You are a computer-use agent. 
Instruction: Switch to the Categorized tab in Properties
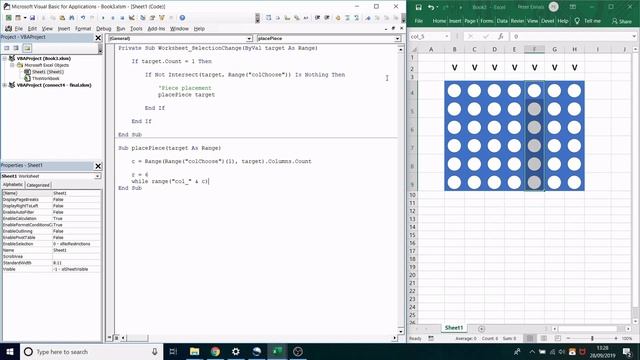(38, 185)
